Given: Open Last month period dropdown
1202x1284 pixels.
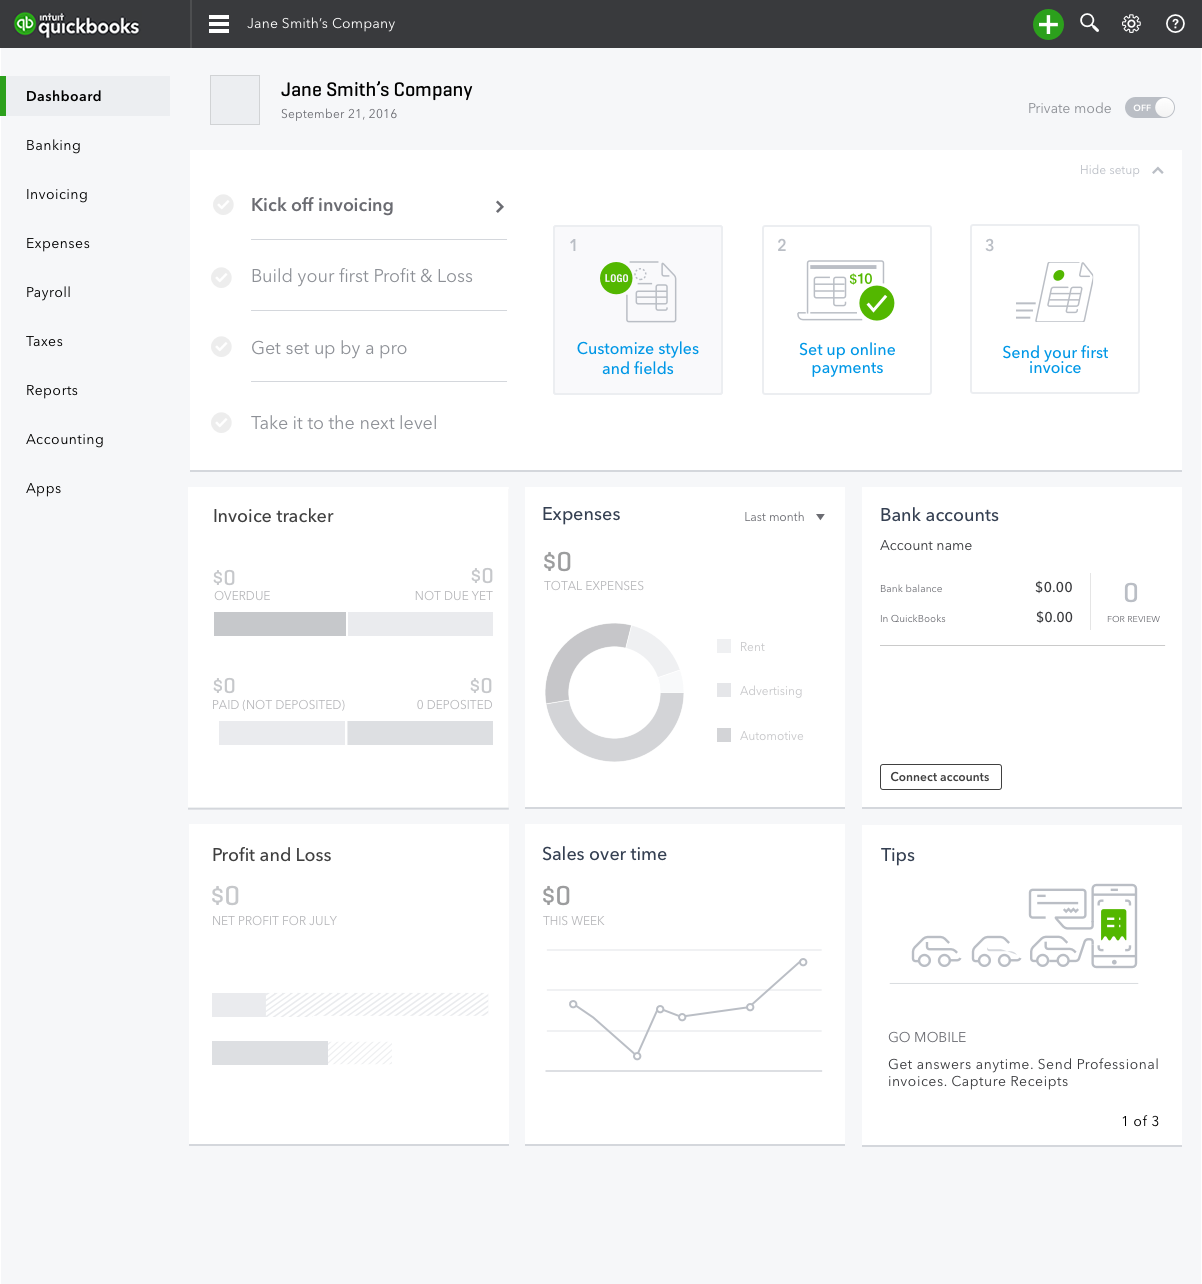Looking at the screenshot, I should coord(784,517).
